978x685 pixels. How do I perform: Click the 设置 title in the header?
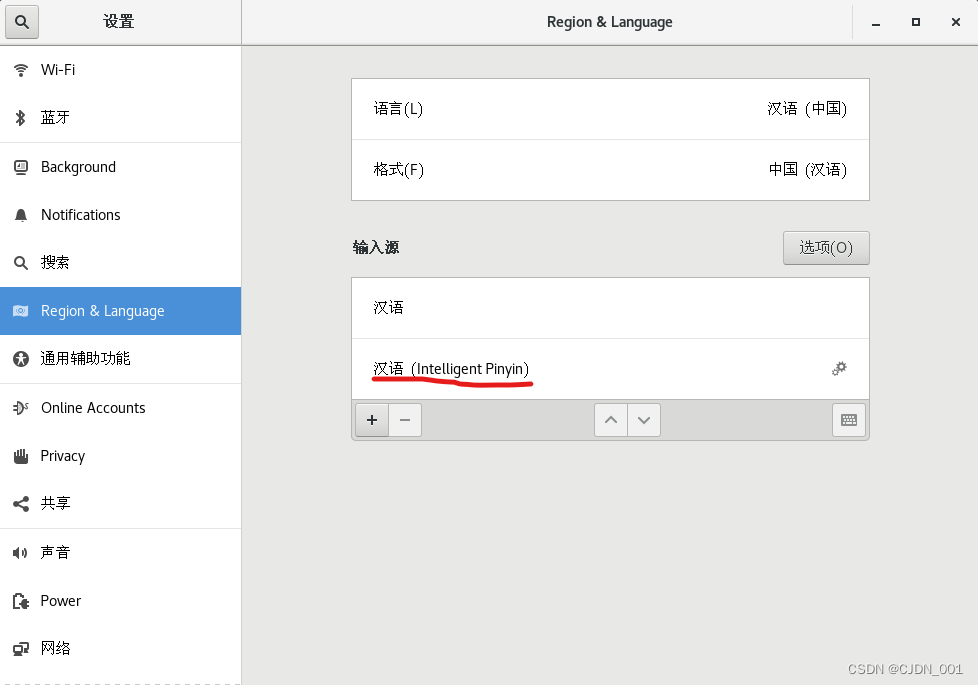(x=119, y=22)
